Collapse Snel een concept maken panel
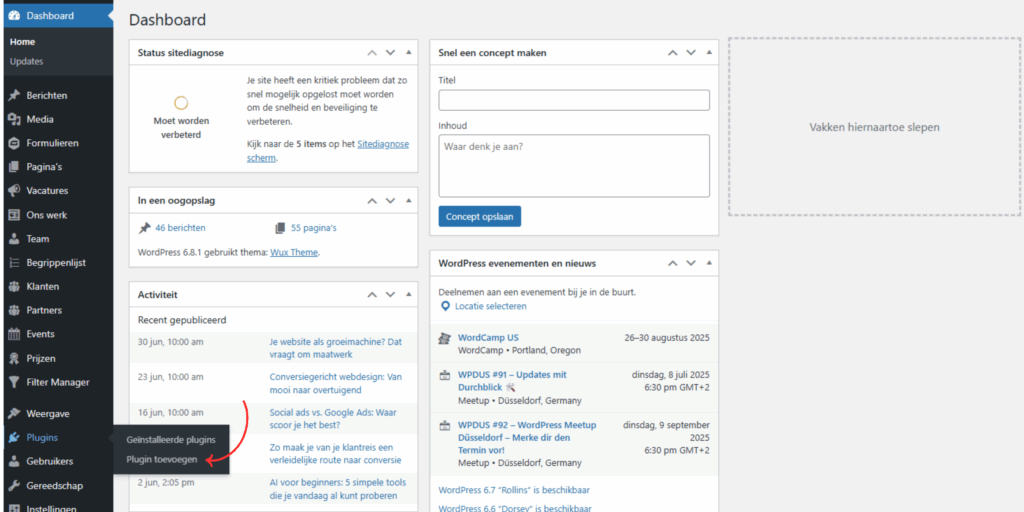The height and width of the screenshot is (512, 1024). pyautogui.click(x=709, y=53)
